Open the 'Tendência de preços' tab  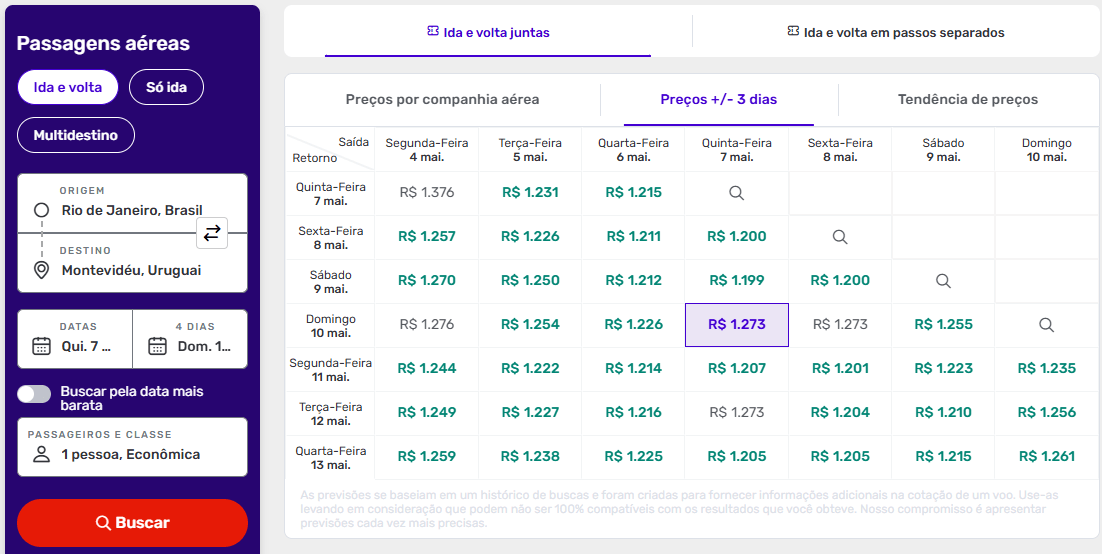(967, 99)
